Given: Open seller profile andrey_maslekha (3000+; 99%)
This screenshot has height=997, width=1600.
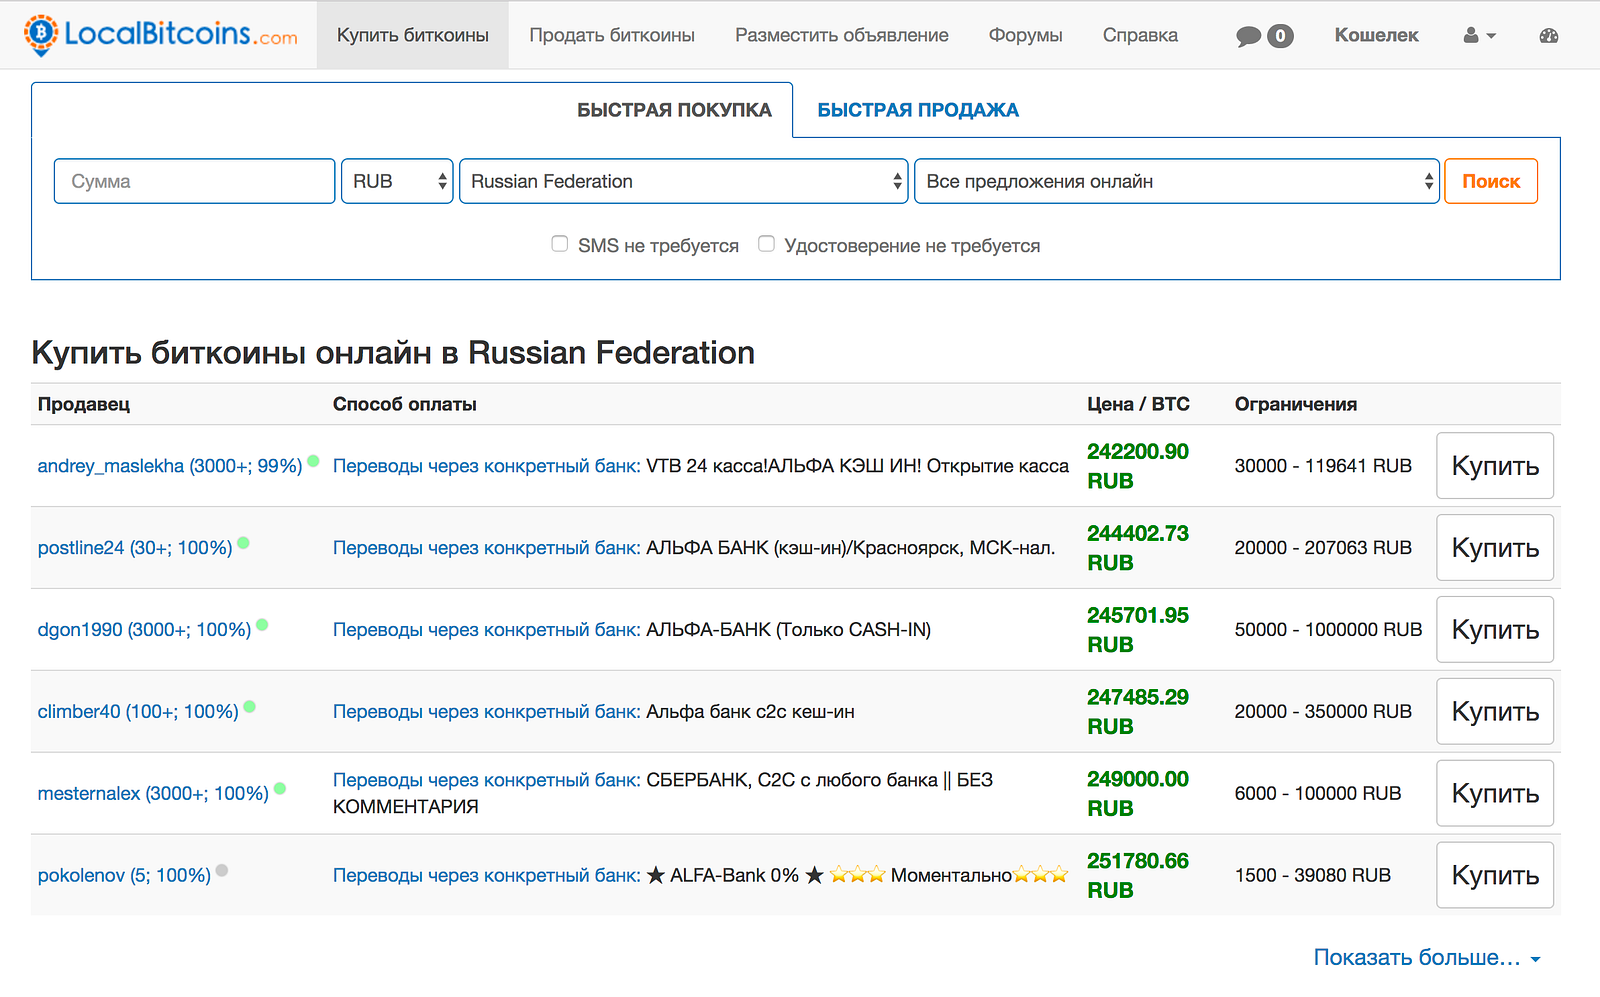Looking at the screenshot, I should (x=170, y=466).
